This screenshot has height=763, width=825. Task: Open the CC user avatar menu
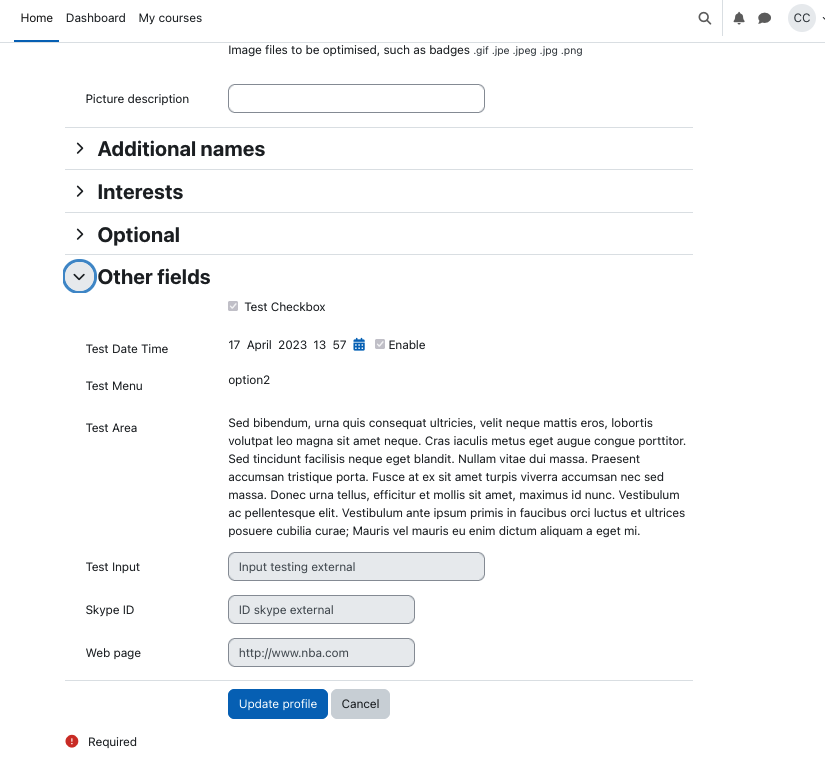click(801, 18)
